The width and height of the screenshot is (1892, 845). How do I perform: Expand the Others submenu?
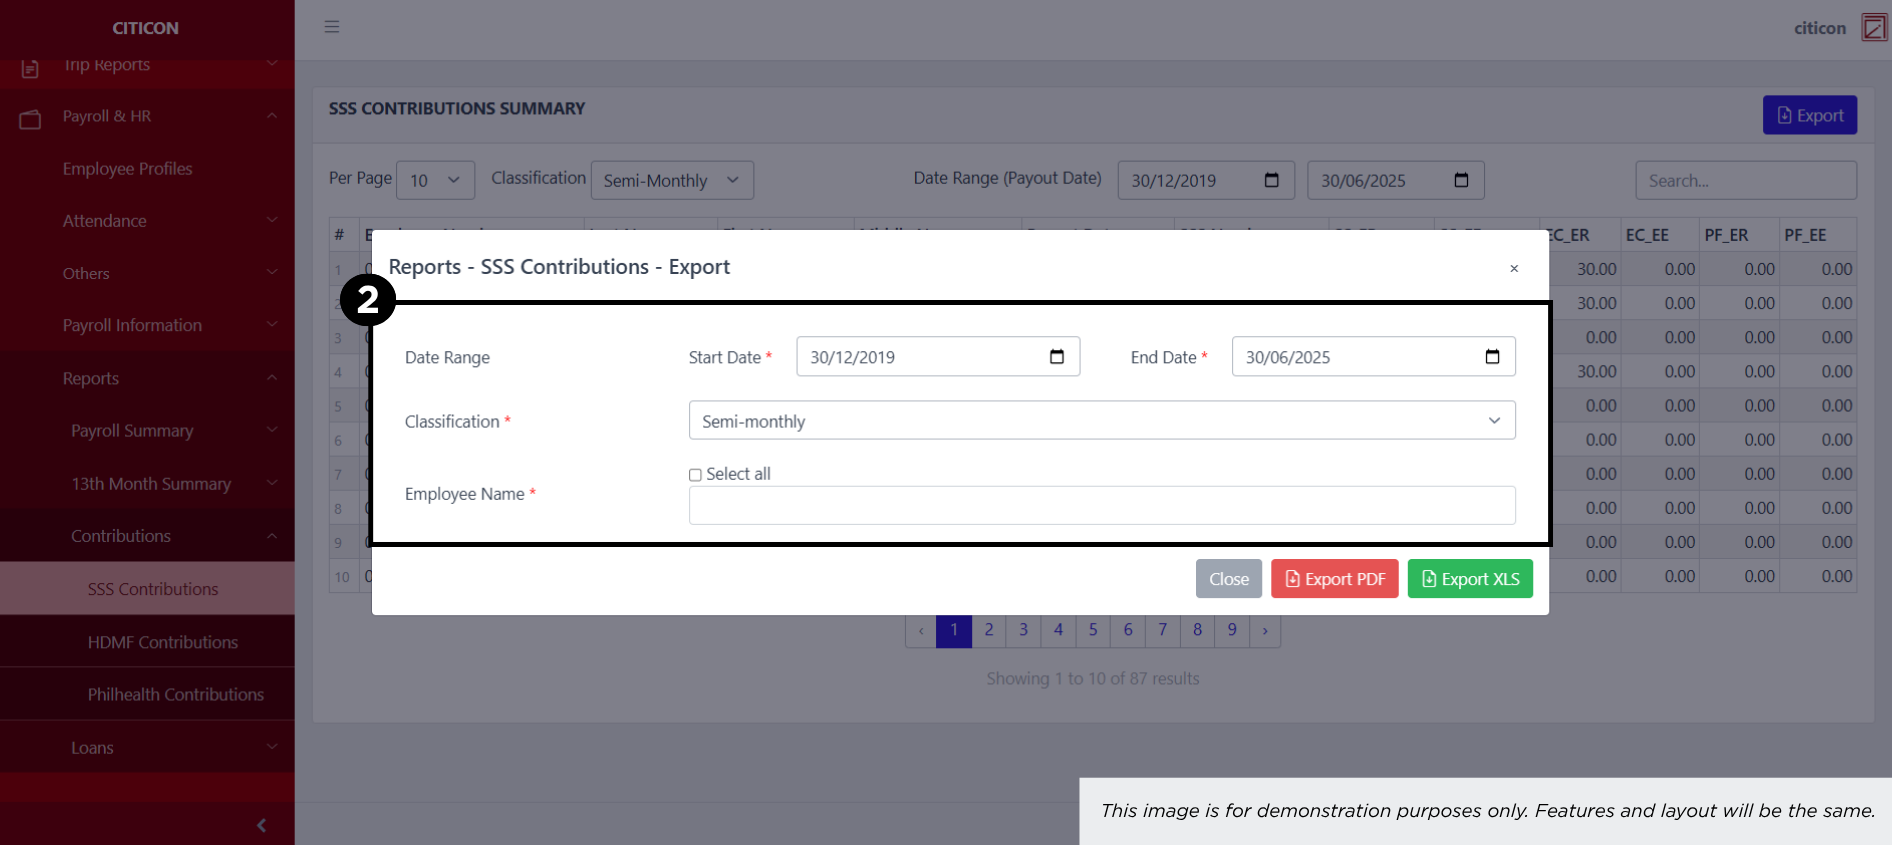pyautogui.click(x=272, y=273)
